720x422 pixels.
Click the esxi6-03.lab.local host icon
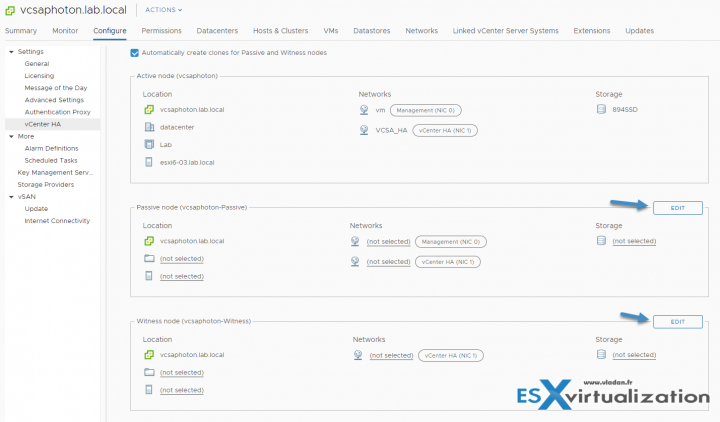149,162
